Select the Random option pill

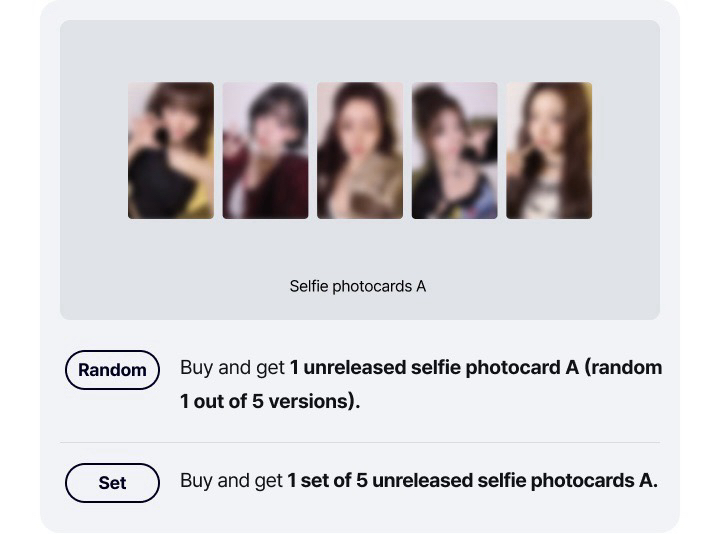pos(112,370)
